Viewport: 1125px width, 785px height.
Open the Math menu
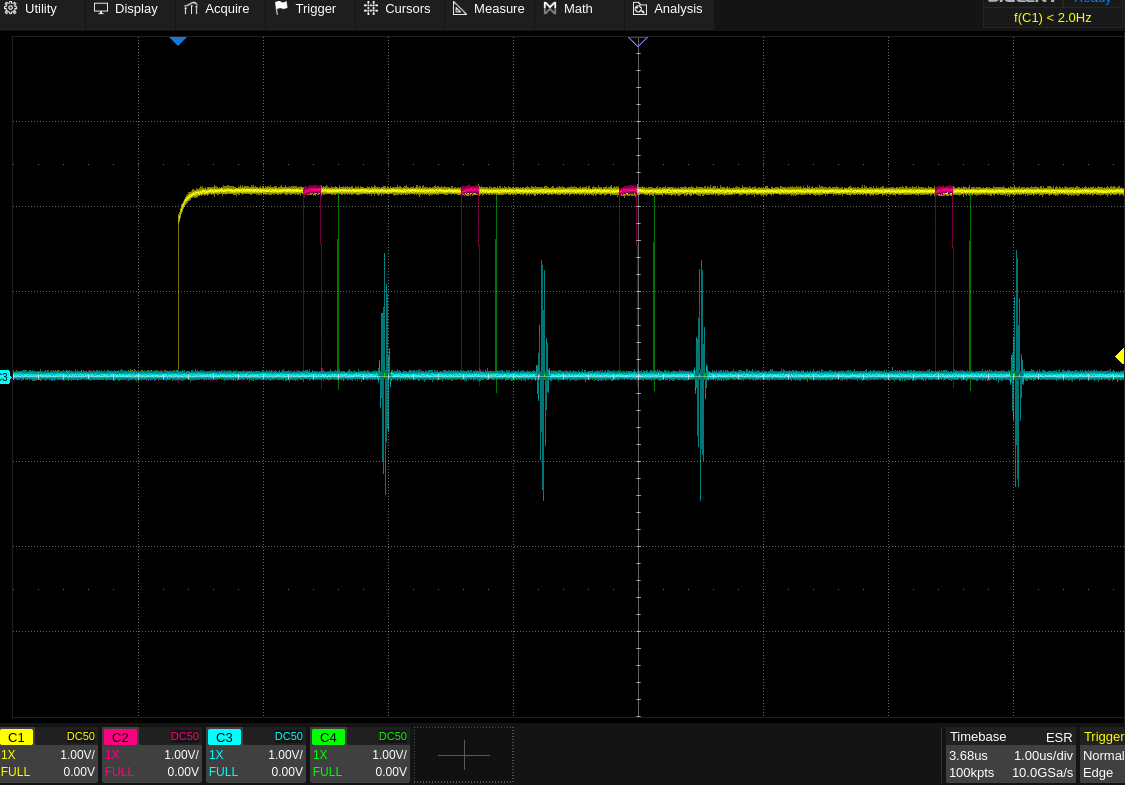568,9
